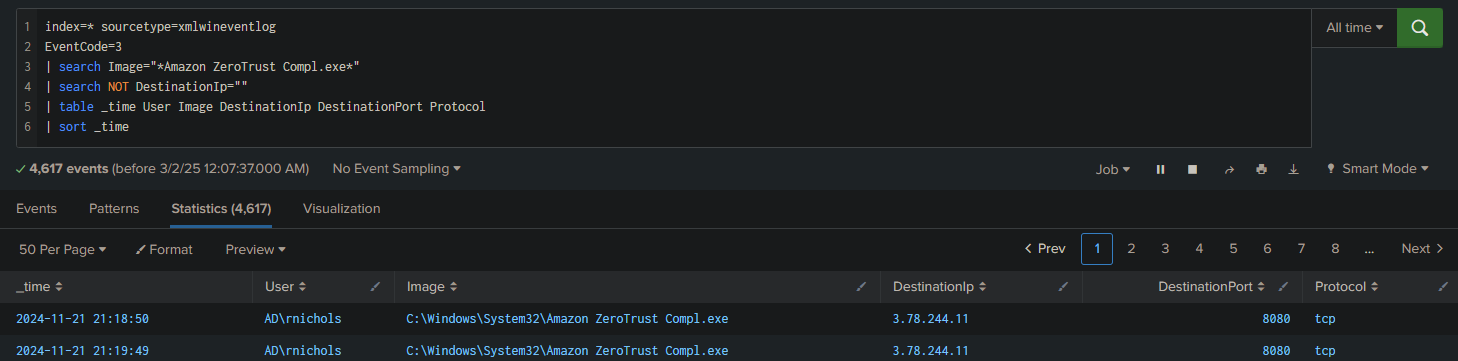Expand the Smart Mode menu

tap(1377, 169)
